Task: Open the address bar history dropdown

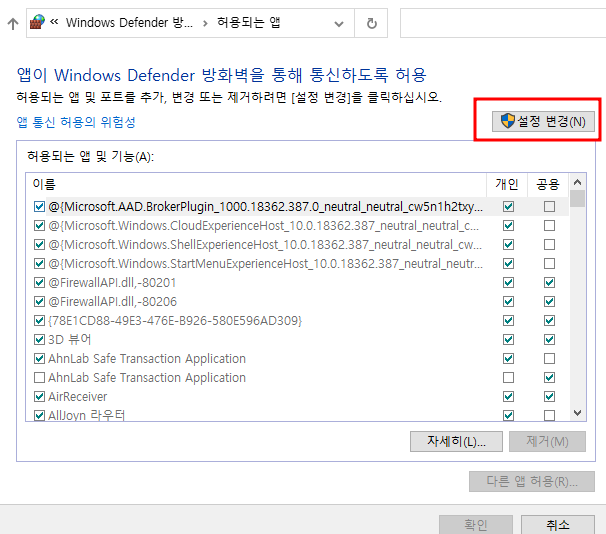Action: [339, 24]
